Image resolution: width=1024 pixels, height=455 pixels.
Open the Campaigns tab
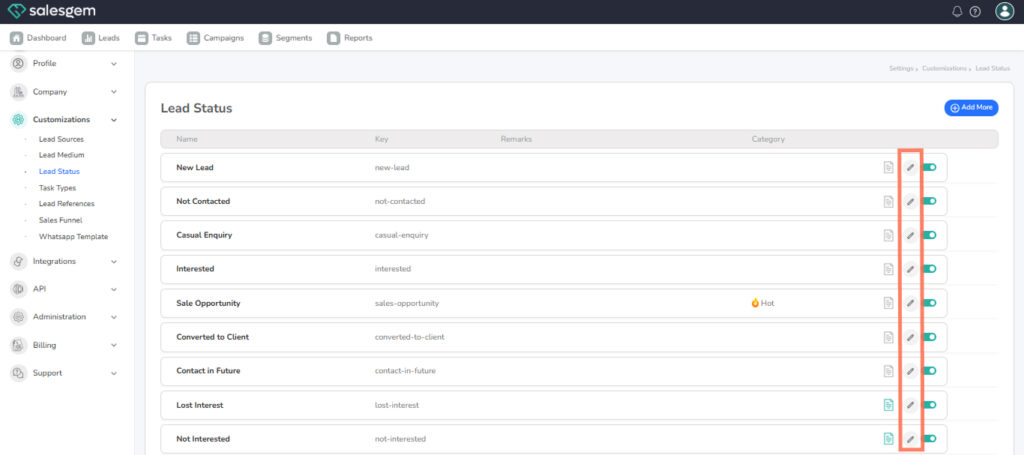215,38
